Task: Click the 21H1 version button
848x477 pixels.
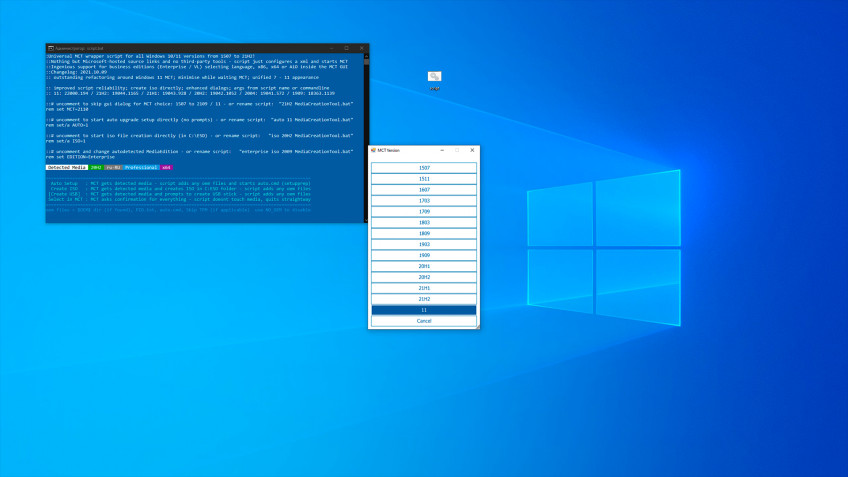Action: coord(424,288)
